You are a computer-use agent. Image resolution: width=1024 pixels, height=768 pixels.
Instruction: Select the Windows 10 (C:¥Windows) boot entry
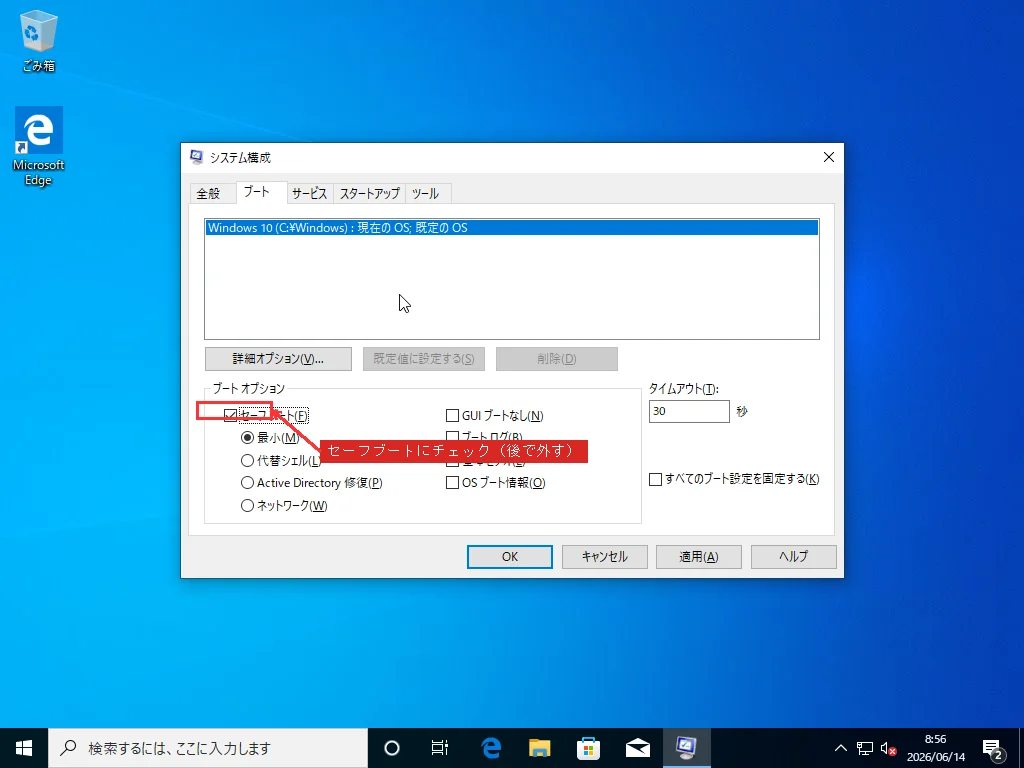[511, 228]
